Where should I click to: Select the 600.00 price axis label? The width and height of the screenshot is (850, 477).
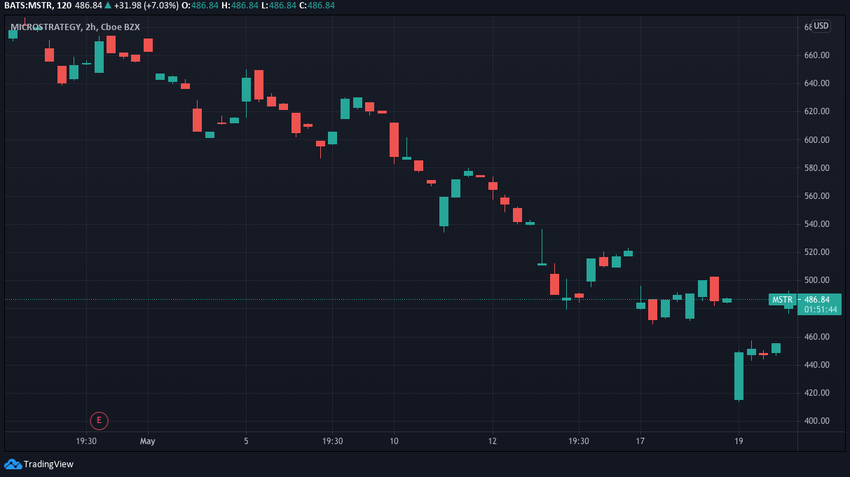coord(816,140)
